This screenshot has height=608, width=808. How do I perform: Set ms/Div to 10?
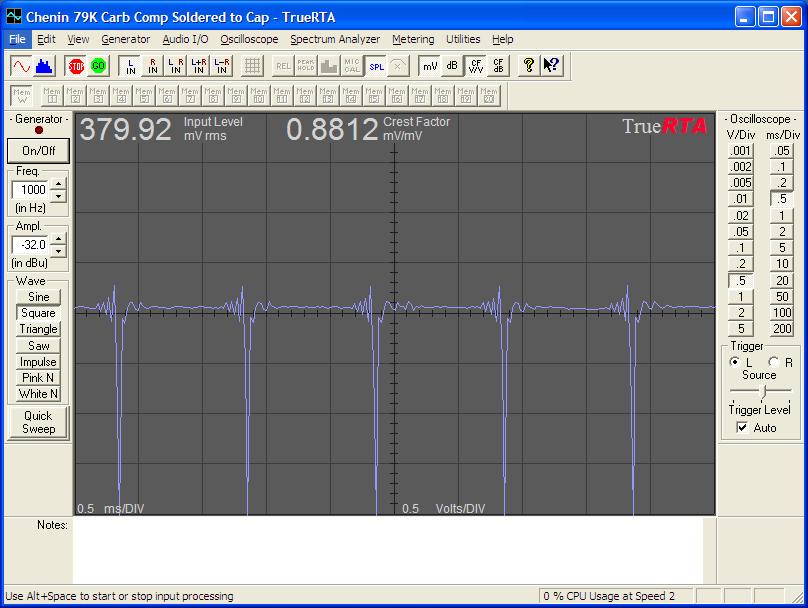782,264
